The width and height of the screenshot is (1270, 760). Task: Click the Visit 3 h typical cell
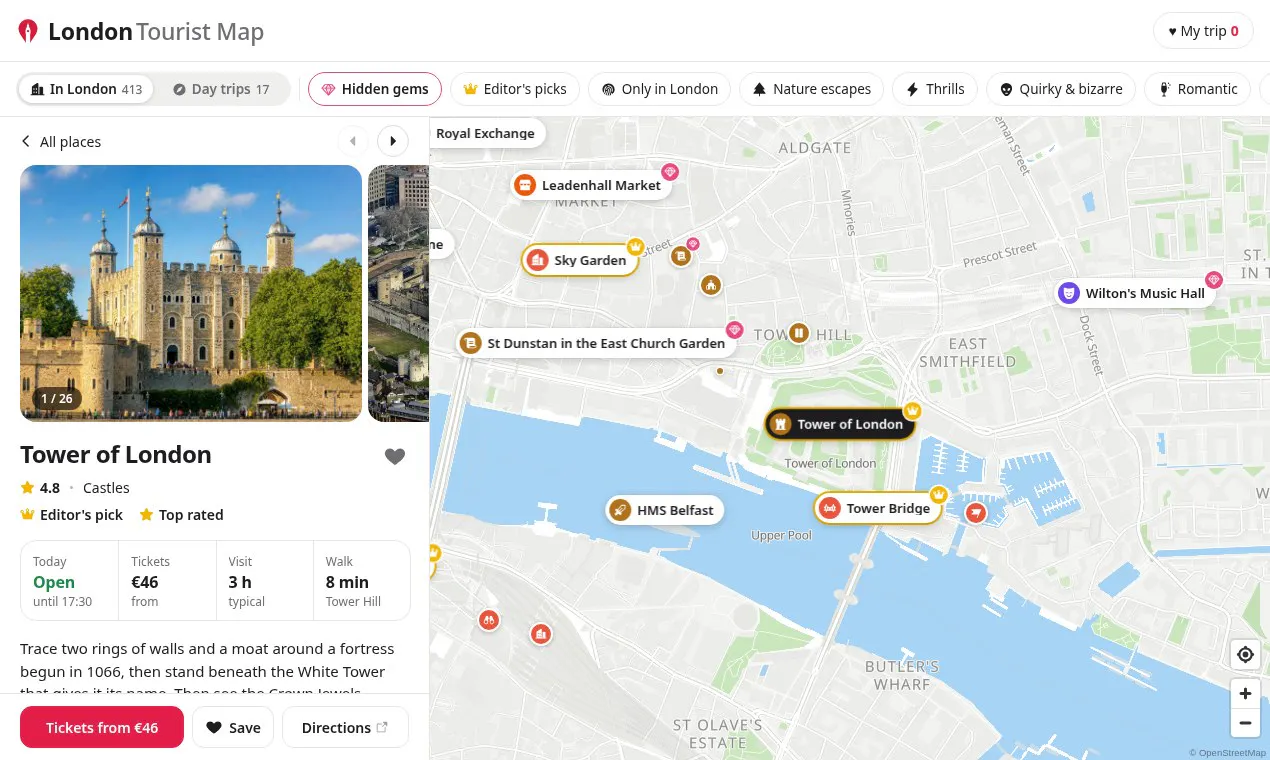[x=264, y=581]
